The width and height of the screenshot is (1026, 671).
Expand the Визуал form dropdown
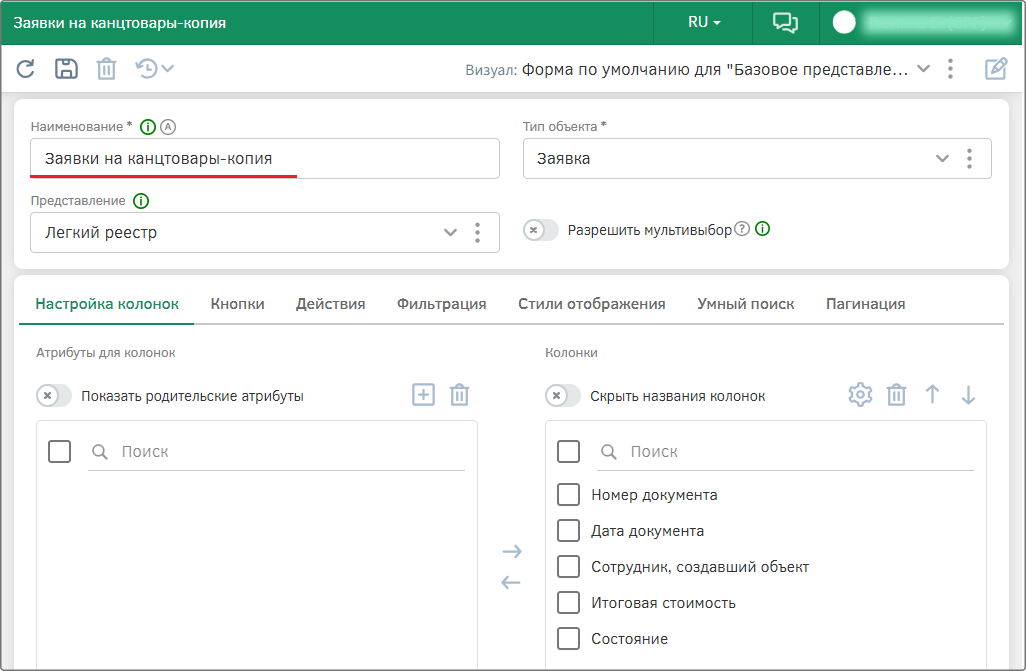923,69
